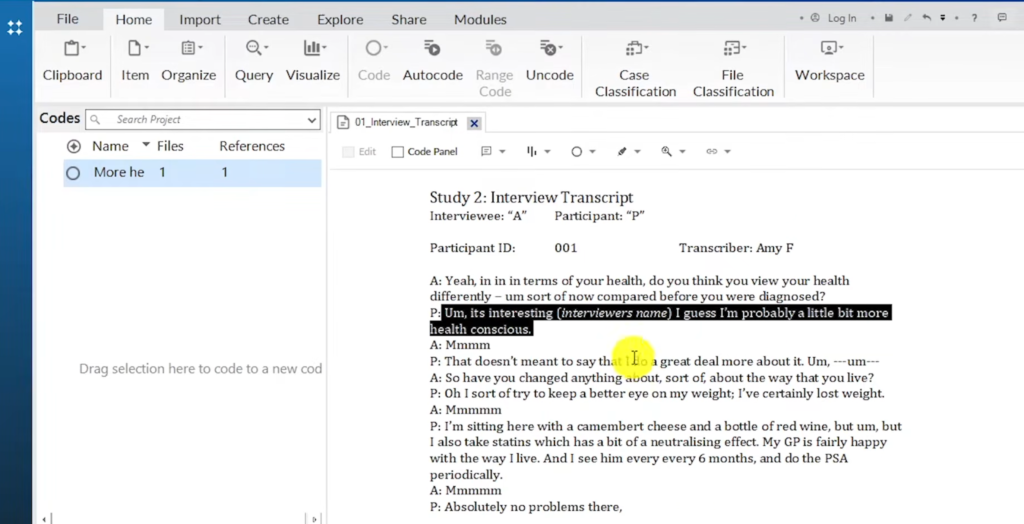The height and width of the screenshot is (524, 1024).
Task: Open the annotations dropdown arrow
Action: click(502, 152)
